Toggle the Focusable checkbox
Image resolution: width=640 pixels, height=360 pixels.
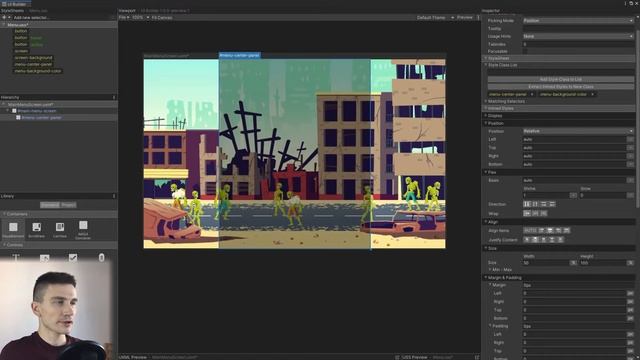(x=525, y=51)
